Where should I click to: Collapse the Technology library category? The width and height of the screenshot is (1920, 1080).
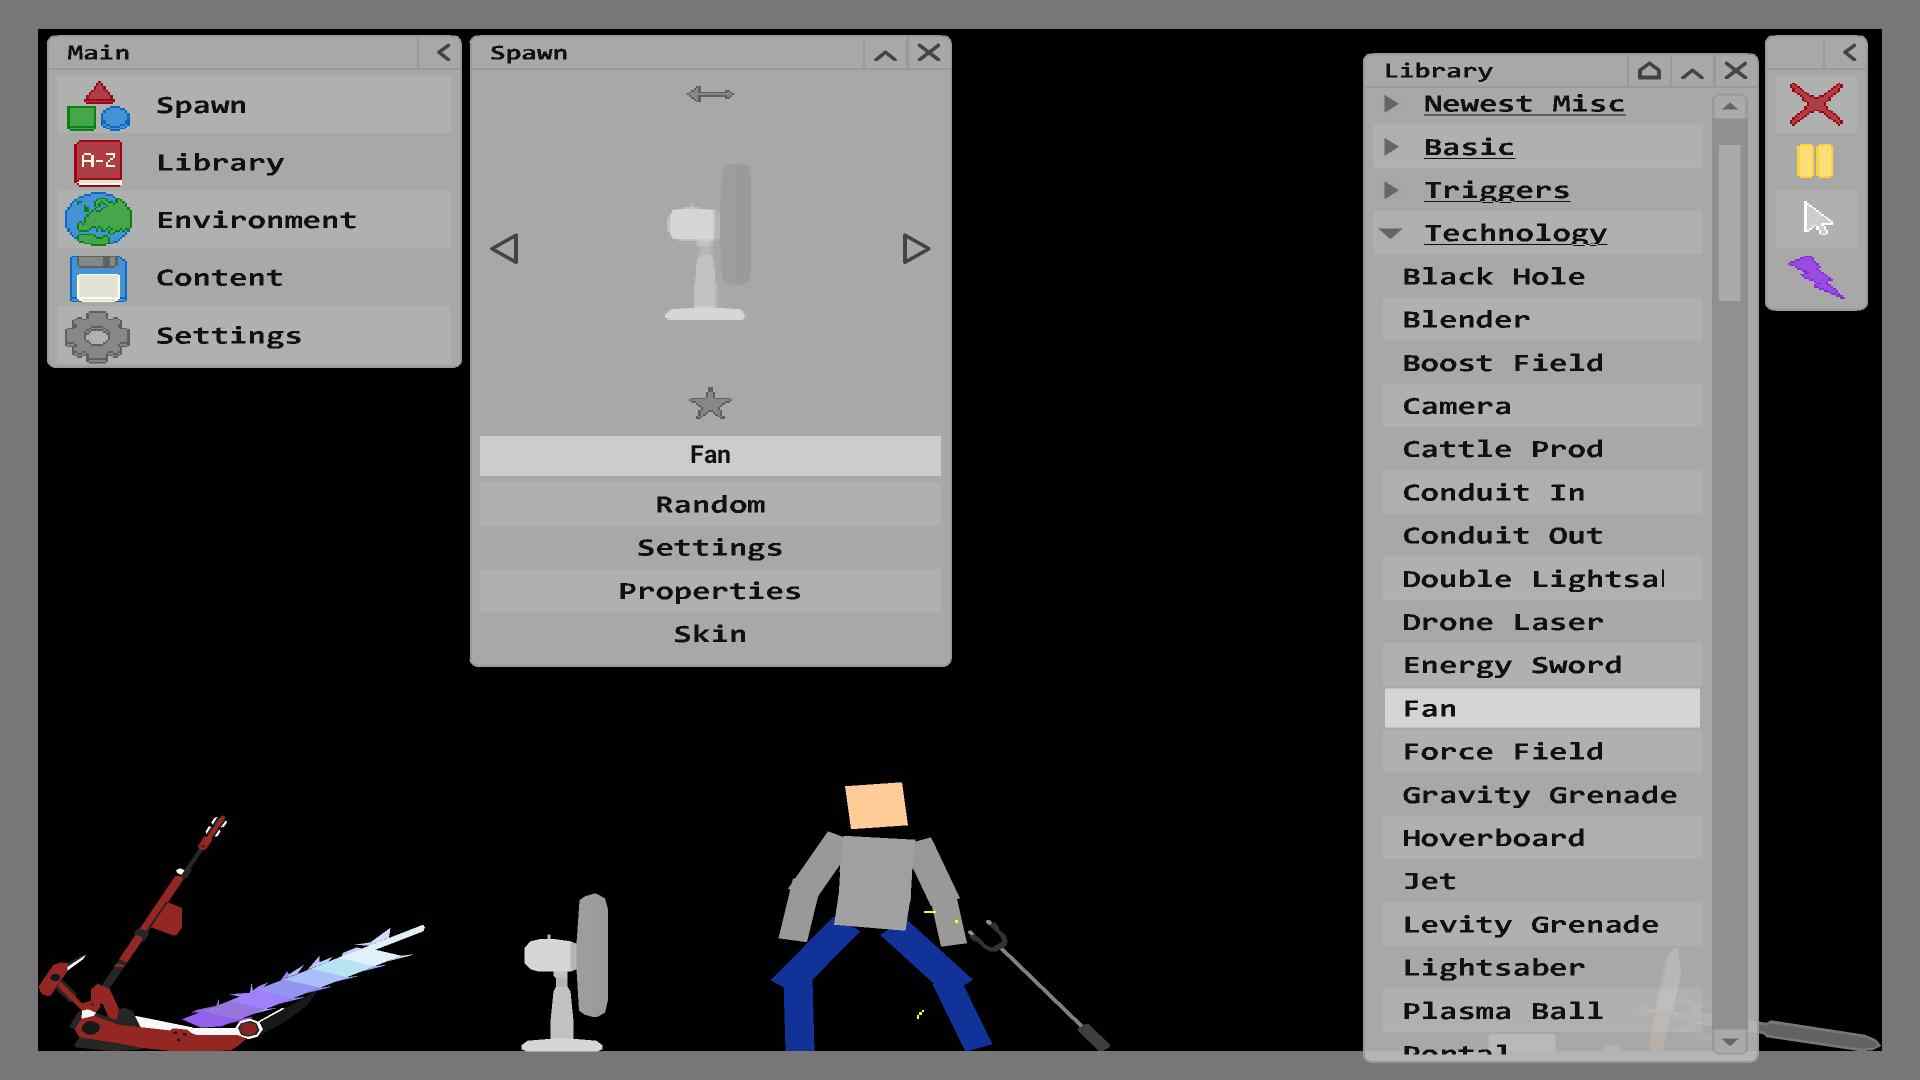tap(1394, 232)
